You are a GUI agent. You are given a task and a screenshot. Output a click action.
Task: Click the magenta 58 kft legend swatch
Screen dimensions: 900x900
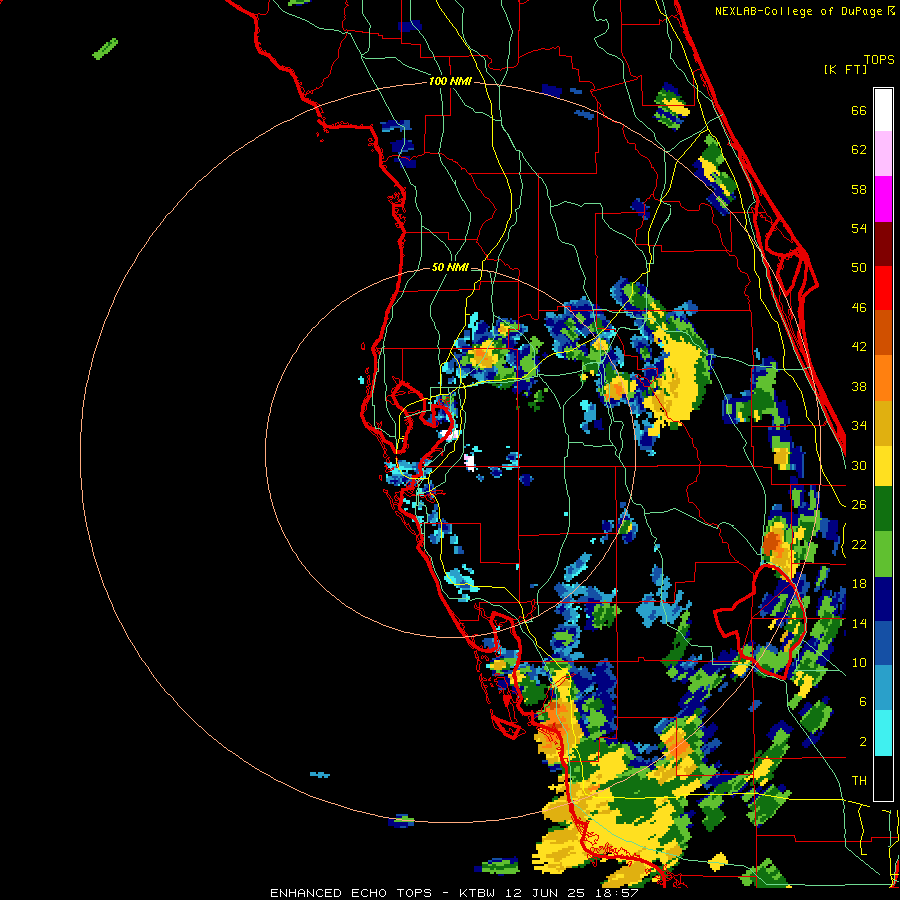pyautogui.click(x=883, y=199)
